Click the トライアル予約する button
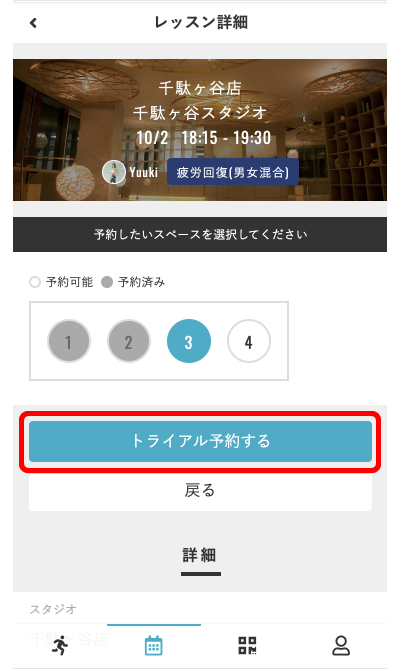 (x=200, y=441)
